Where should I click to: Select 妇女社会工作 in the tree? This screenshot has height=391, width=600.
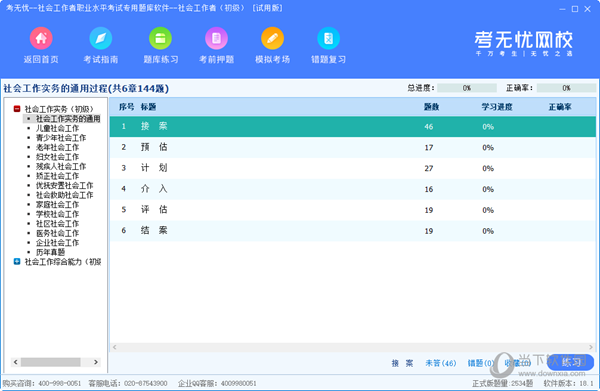click(57, 157)
